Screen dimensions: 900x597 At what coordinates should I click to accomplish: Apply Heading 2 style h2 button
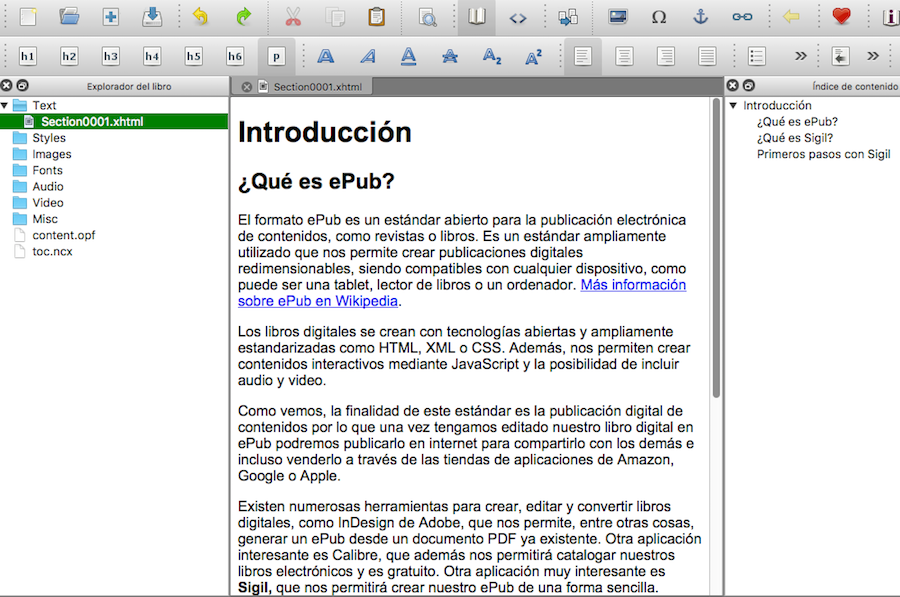(x=69, y=56)
